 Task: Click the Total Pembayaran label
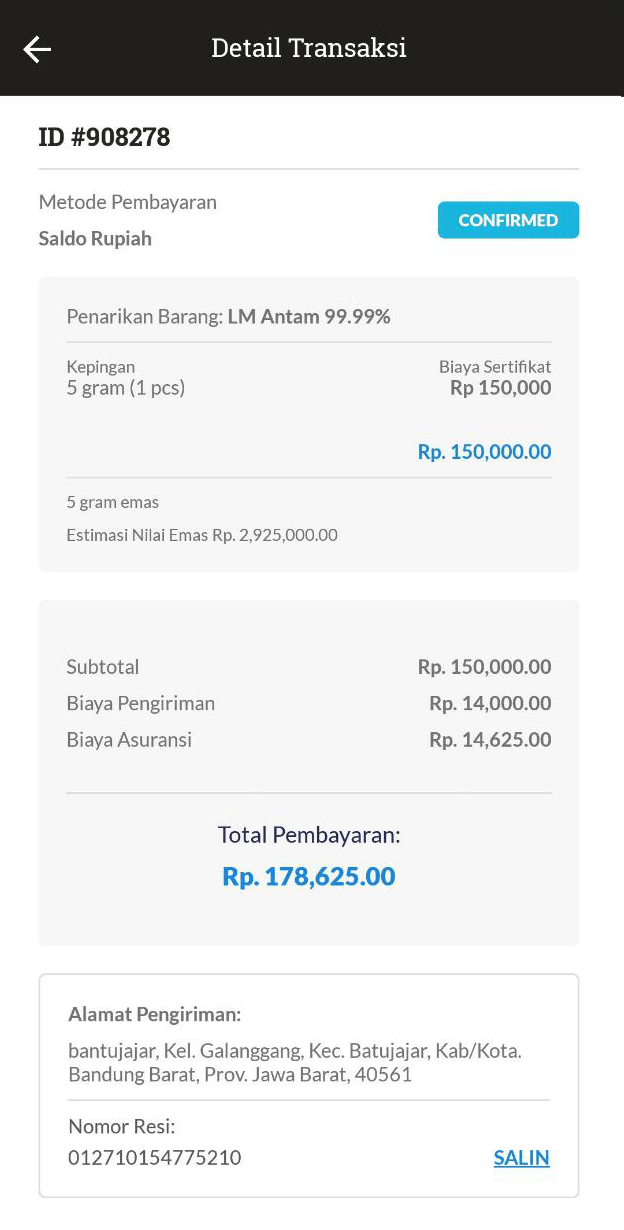[309, 835]
